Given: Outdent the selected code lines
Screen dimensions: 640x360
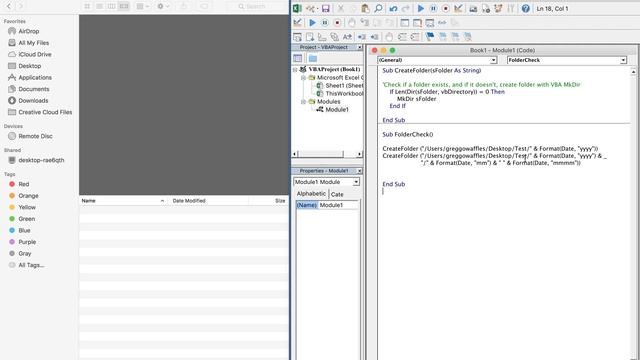Looking at the screenshot, I should 374,37.
